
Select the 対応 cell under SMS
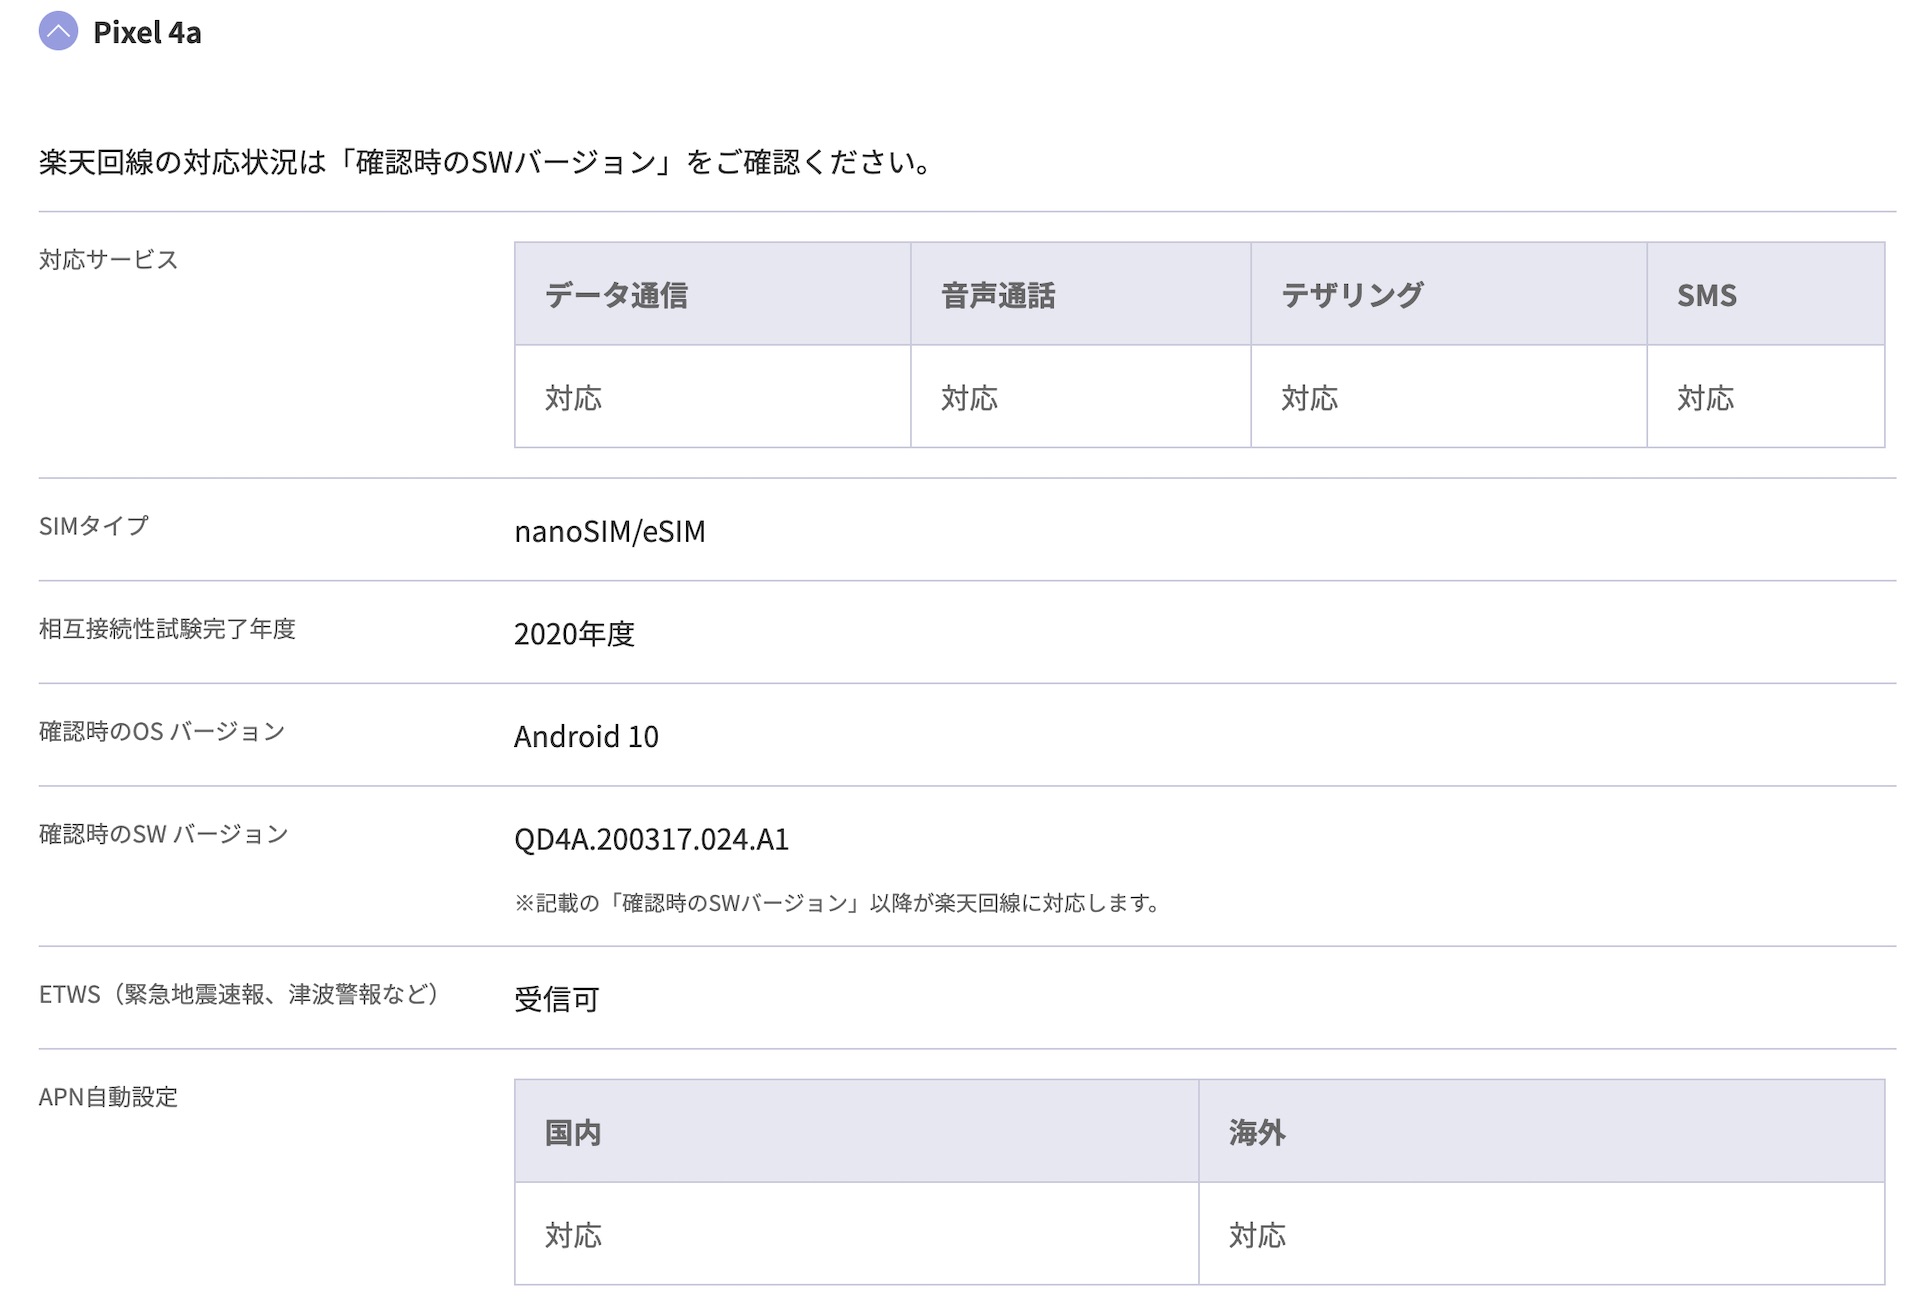pyautogui.click(x=1705, y=398)
